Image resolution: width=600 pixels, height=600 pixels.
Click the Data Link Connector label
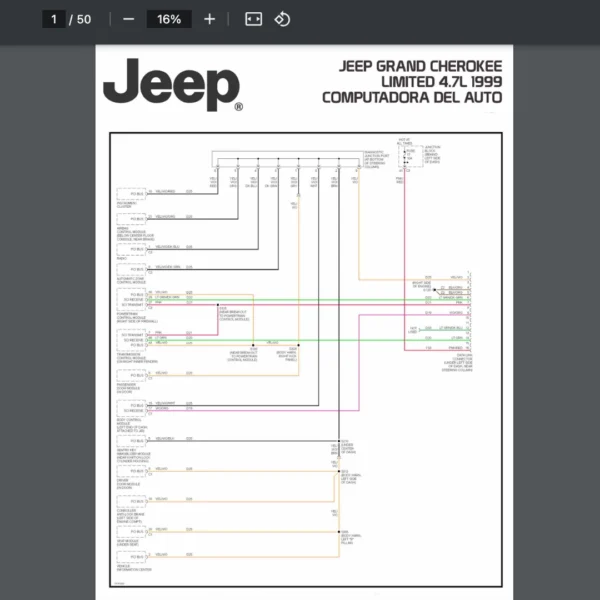tap(459, 359)
